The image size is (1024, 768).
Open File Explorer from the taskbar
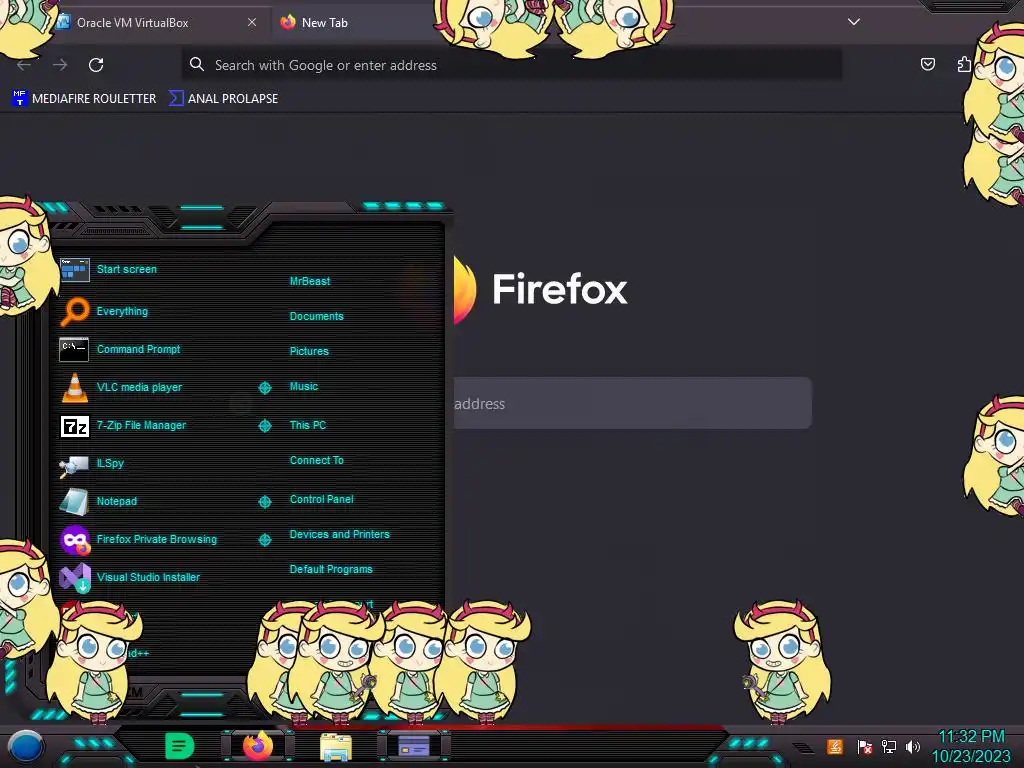[336, 746]
